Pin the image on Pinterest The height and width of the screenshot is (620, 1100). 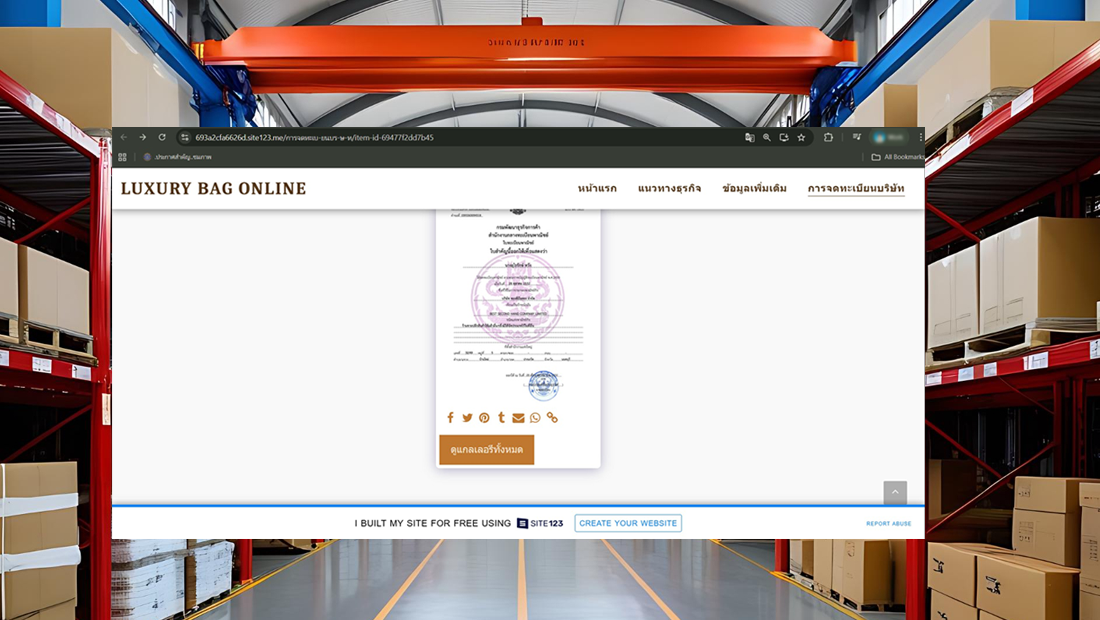(x=484, y=418)
